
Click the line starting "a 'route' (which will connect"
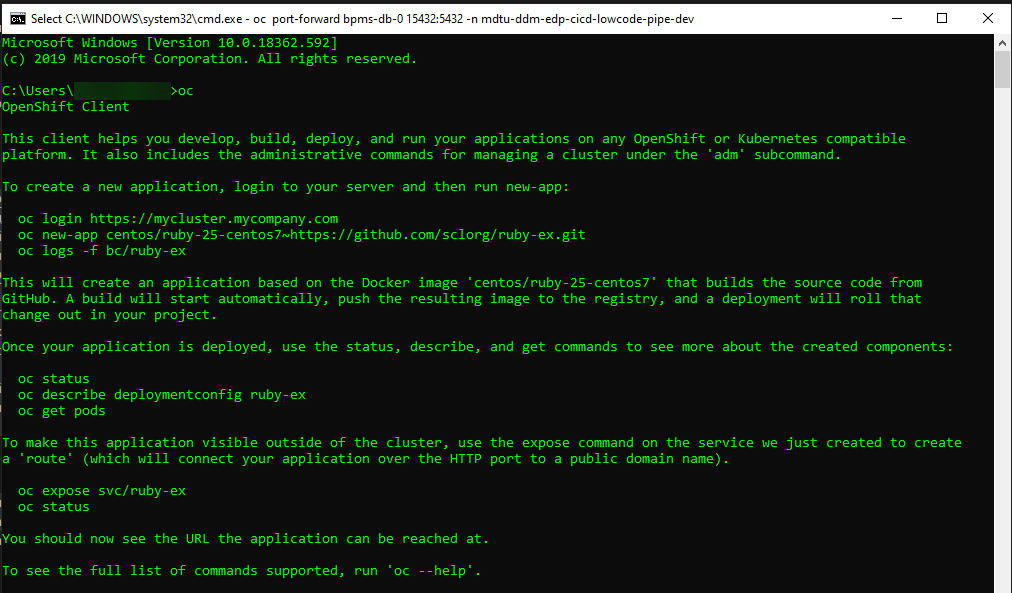click(365, 459)
